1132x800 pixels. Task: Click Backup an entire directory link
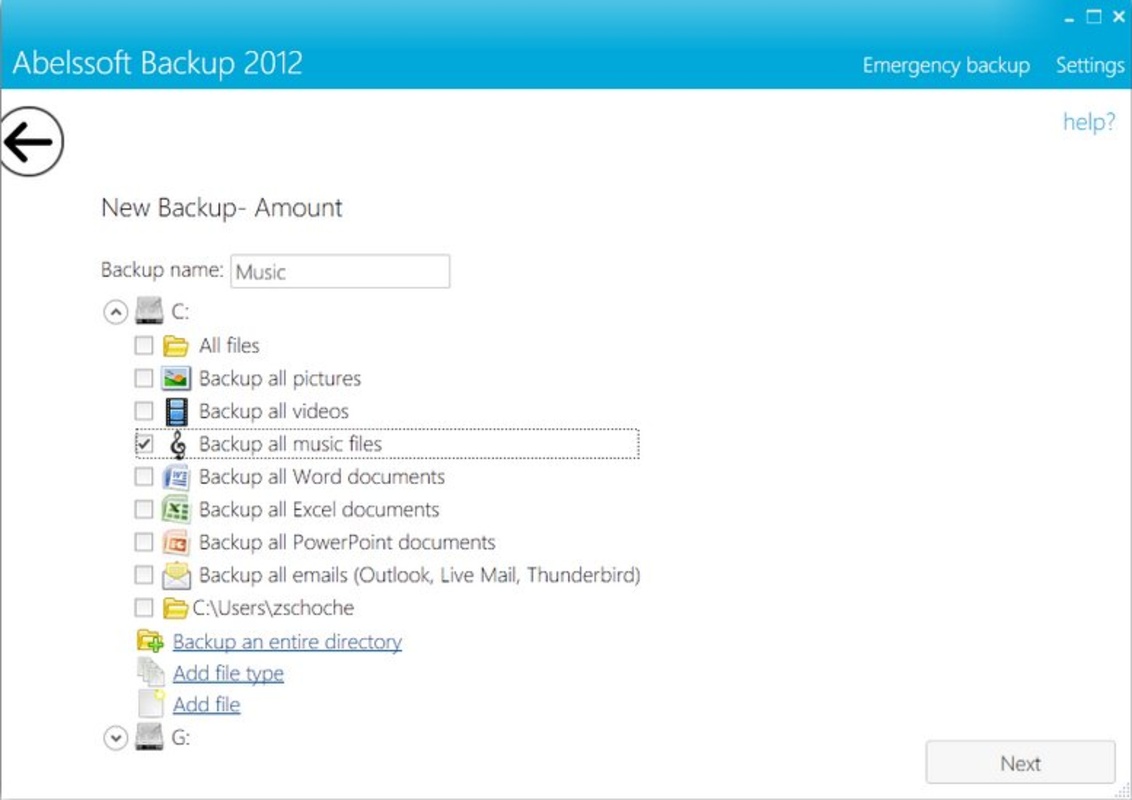coord(287,642)
